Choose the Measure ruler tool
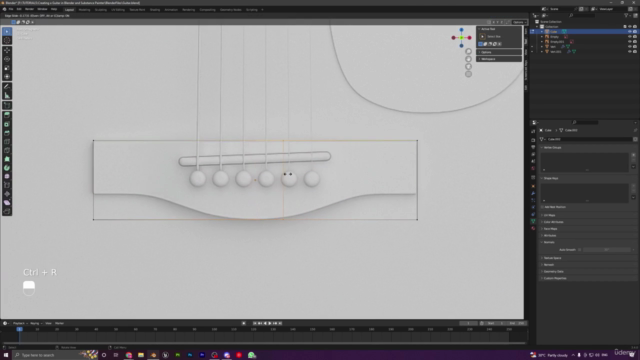Image resolution: width=640 pixels, height=360 pixels. coord(7,96)
